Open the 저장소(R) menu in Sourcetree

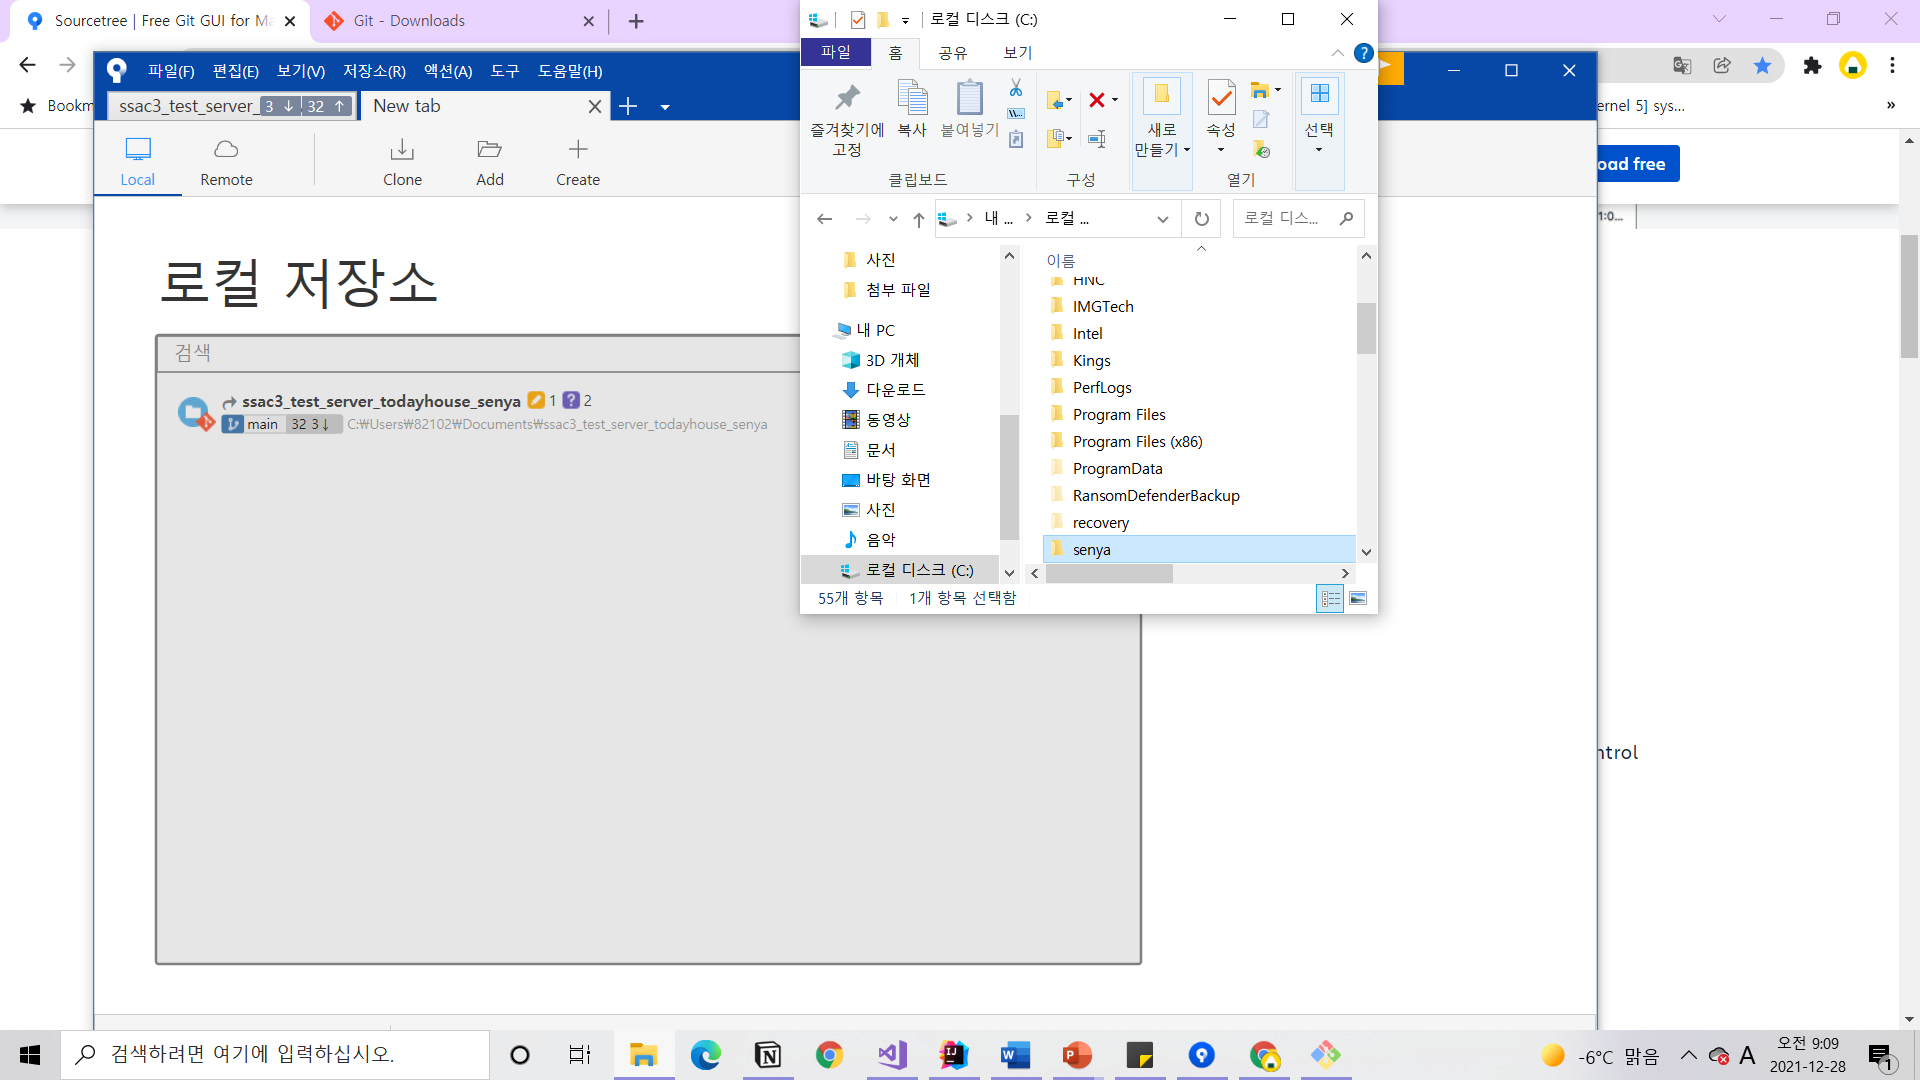(x=374, y=71)
